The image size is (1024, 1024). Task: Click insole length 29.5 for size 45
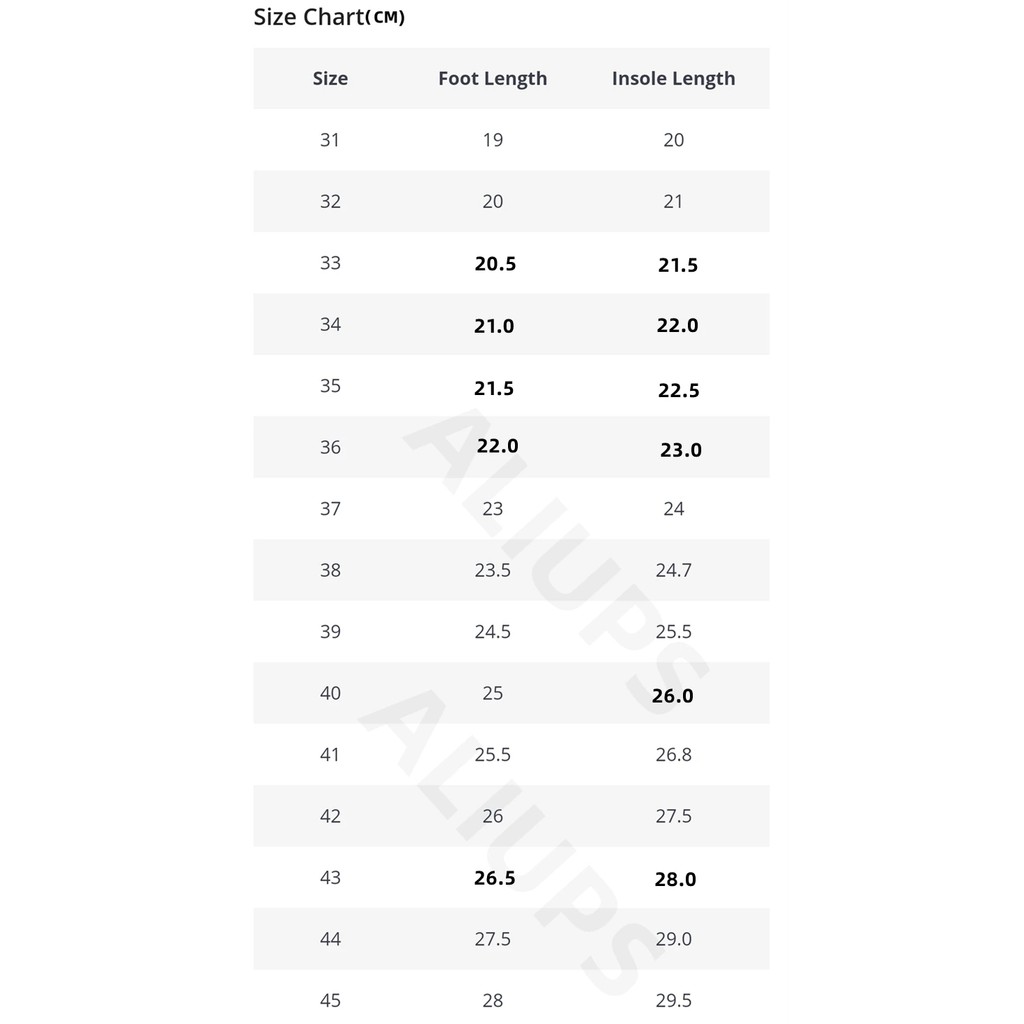pos(673,1000)
